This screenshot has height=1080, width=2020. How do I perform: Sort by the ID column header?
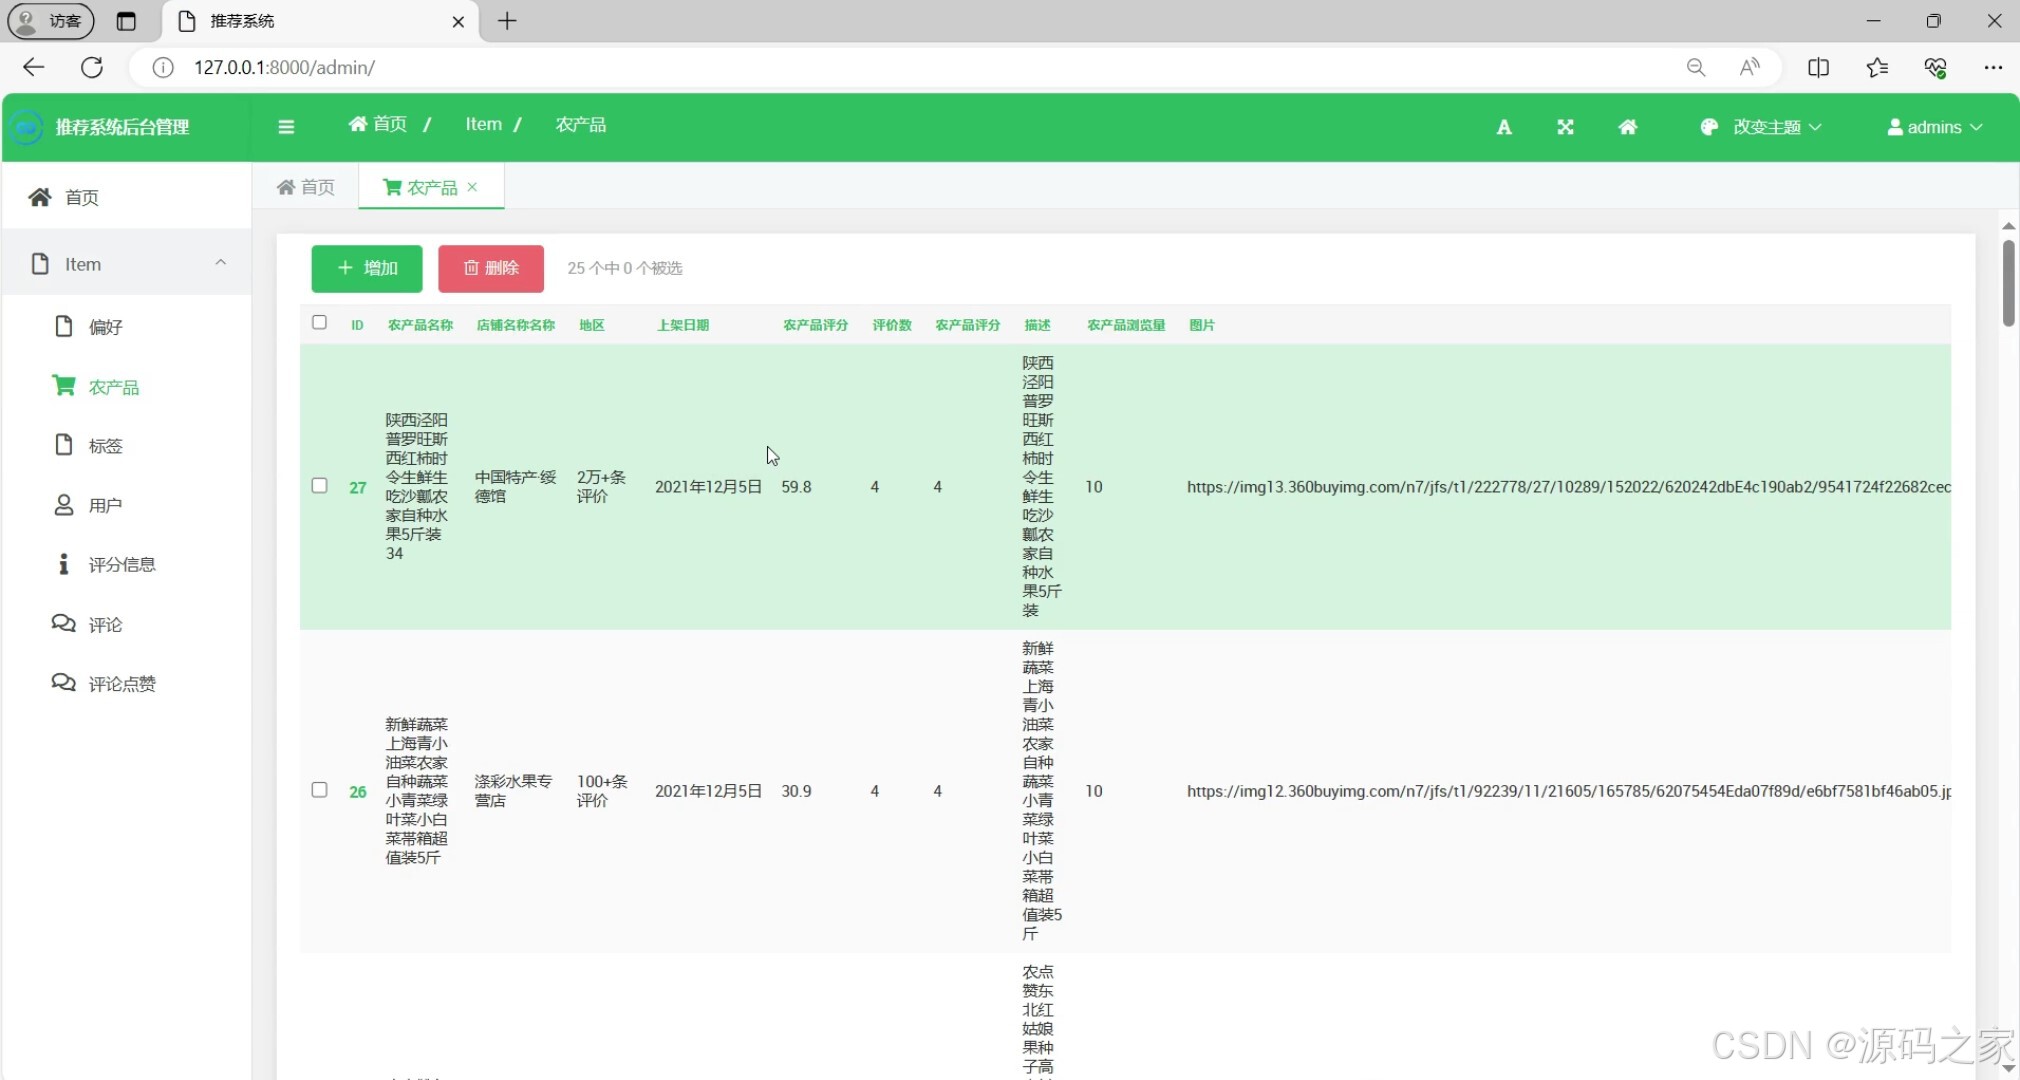[x=357, y=325]
